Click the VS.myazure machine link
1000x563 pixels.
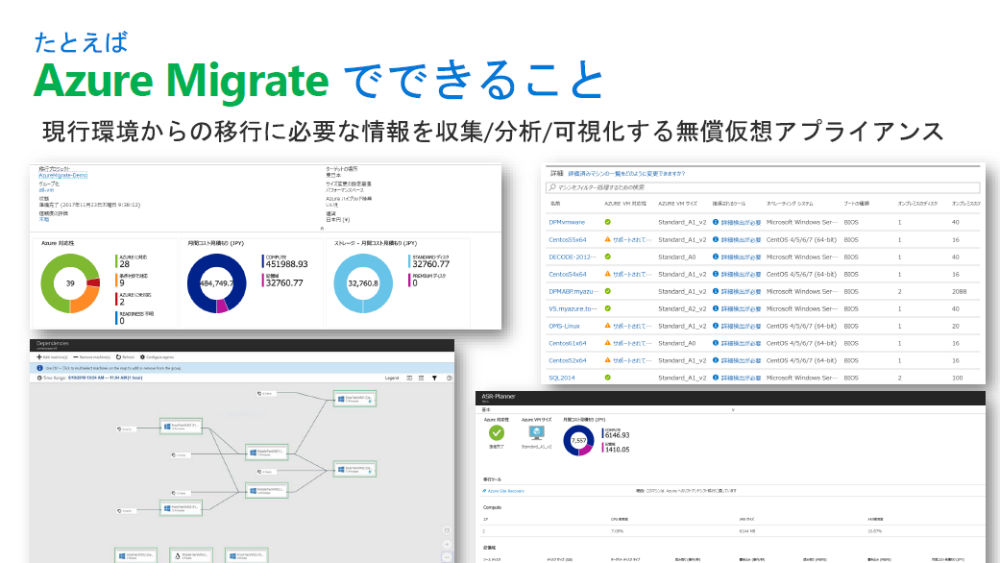pos(573,309)
